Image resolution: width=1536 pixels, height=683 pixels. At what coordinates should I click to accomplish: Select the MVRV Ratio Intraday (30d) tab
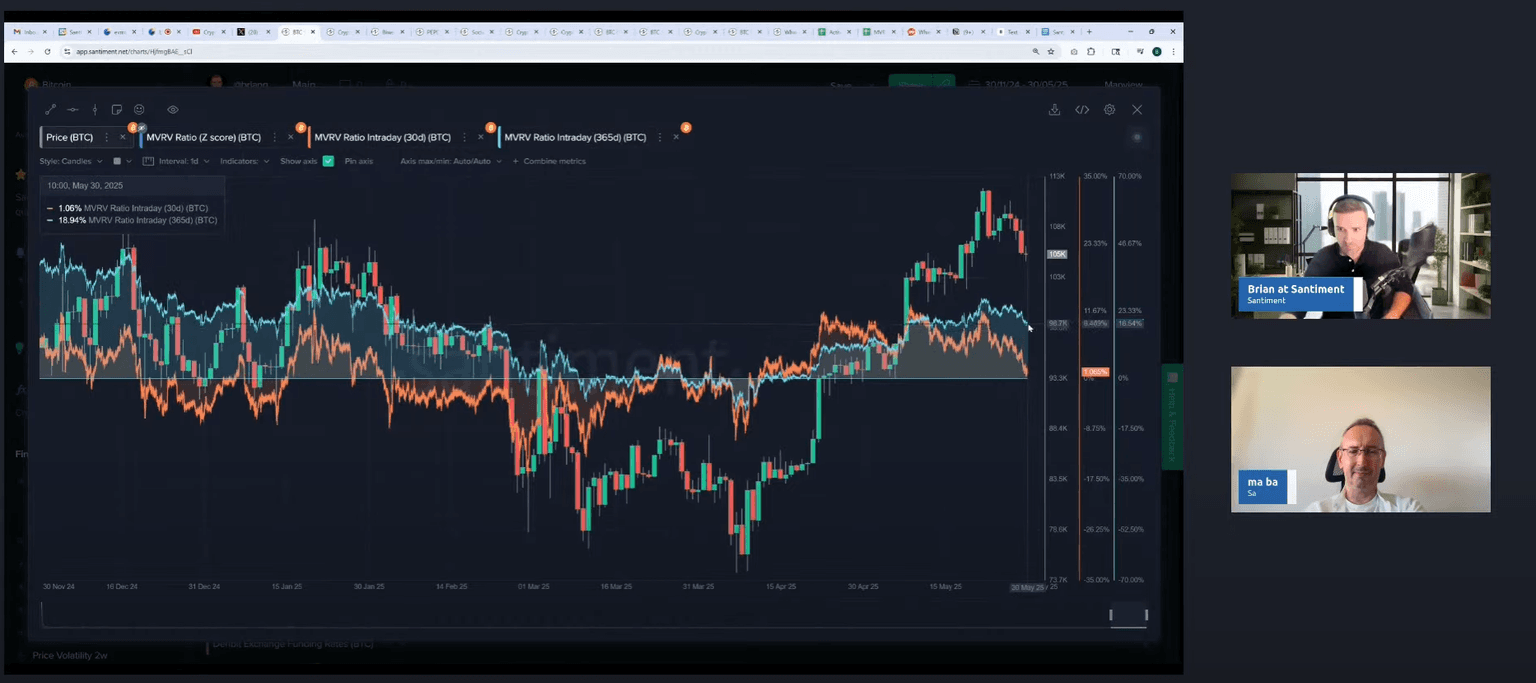point(382,137)
